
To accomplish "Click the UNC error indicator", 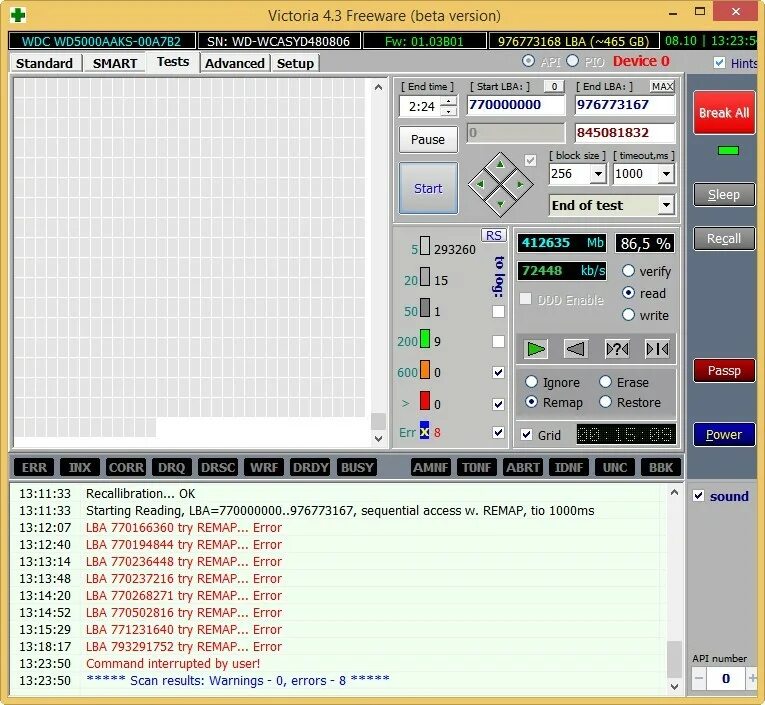I will pos(615,467).
